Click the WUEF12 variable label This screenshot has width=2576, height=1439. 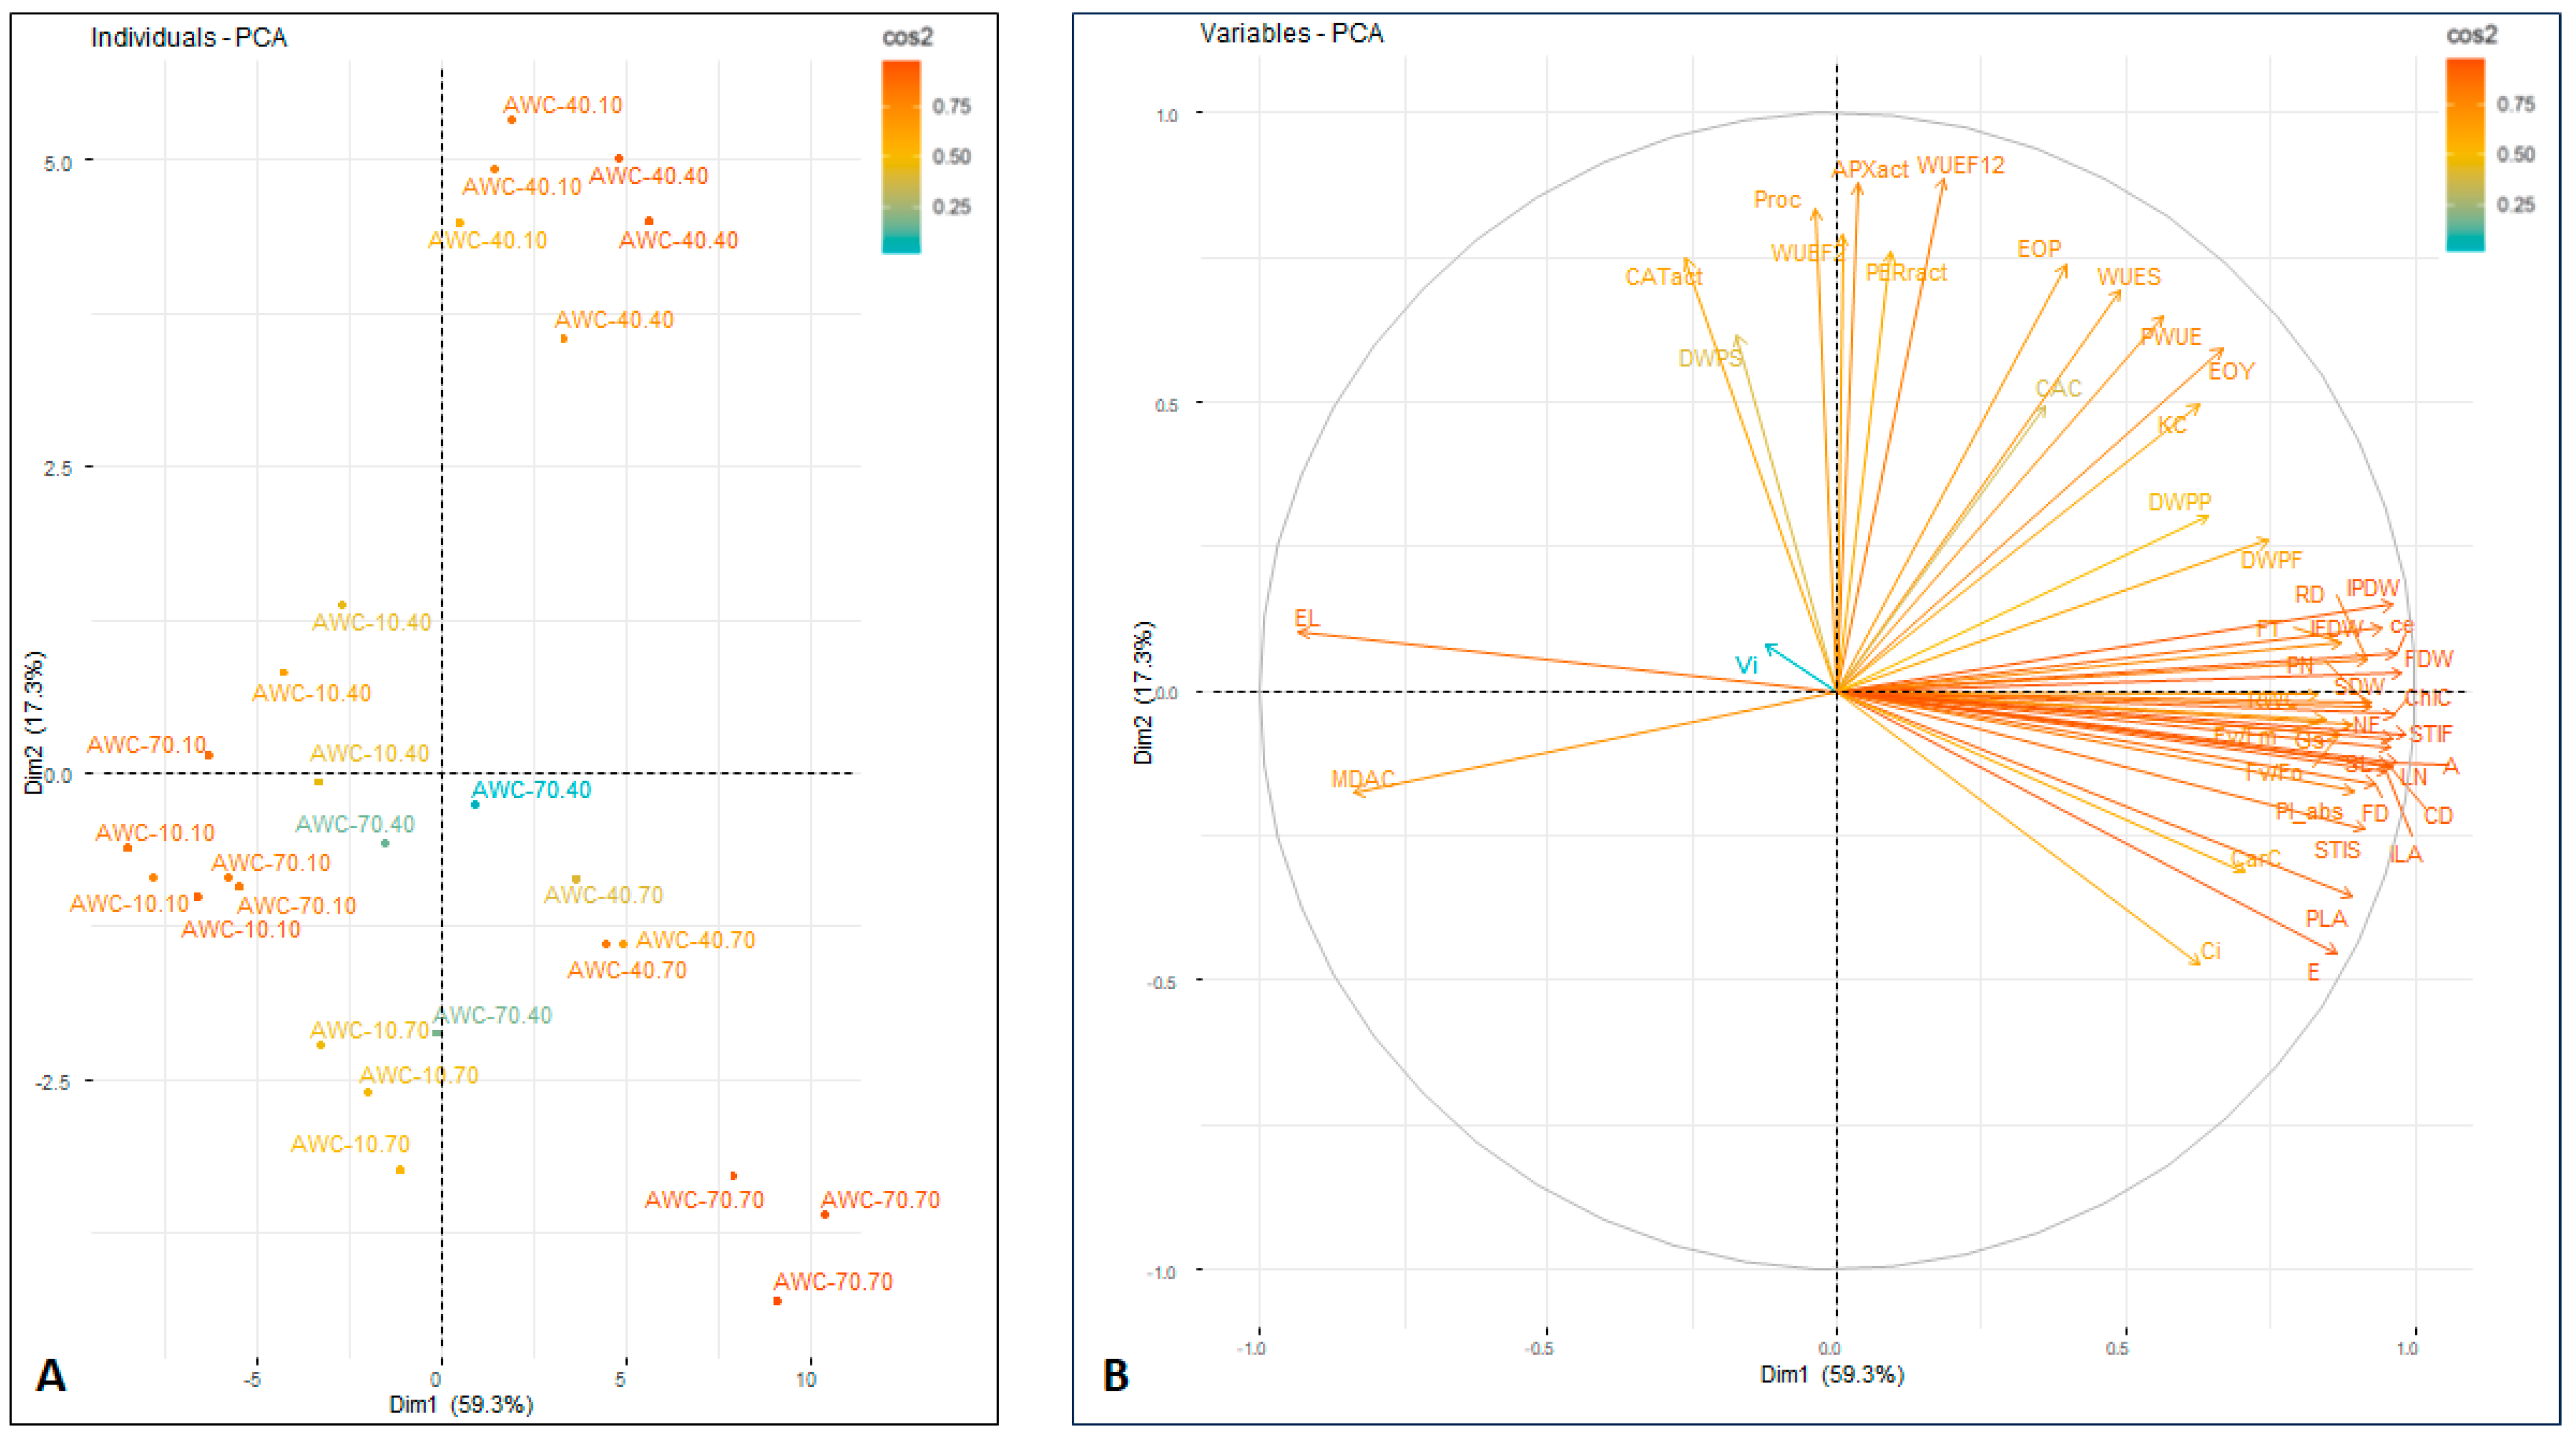pyautogui.click(x=1960, y=166)
